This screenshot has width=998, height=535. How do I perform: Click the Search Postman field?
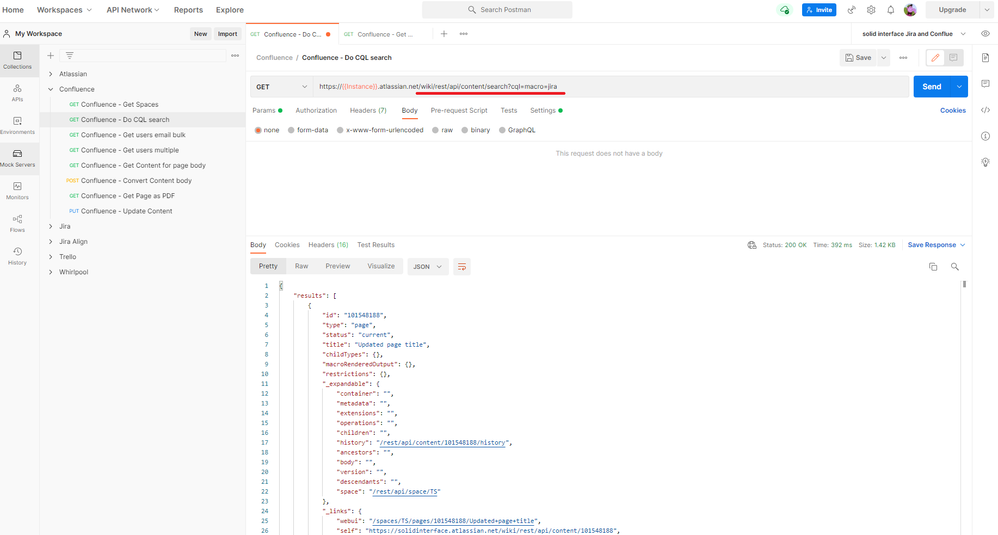(497, 10)
